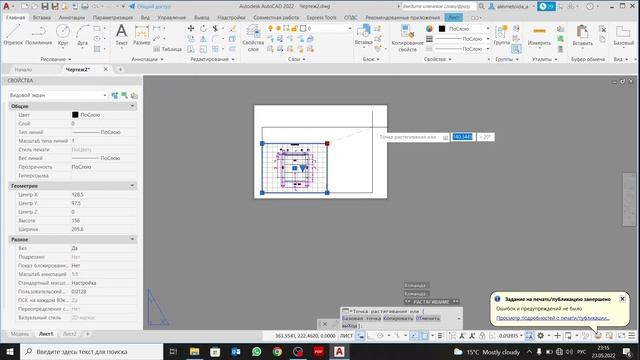Viewport: 640px width, 360px height.
Task: Open the Вставка ribbon tab
Action: (x=42, y=18)
